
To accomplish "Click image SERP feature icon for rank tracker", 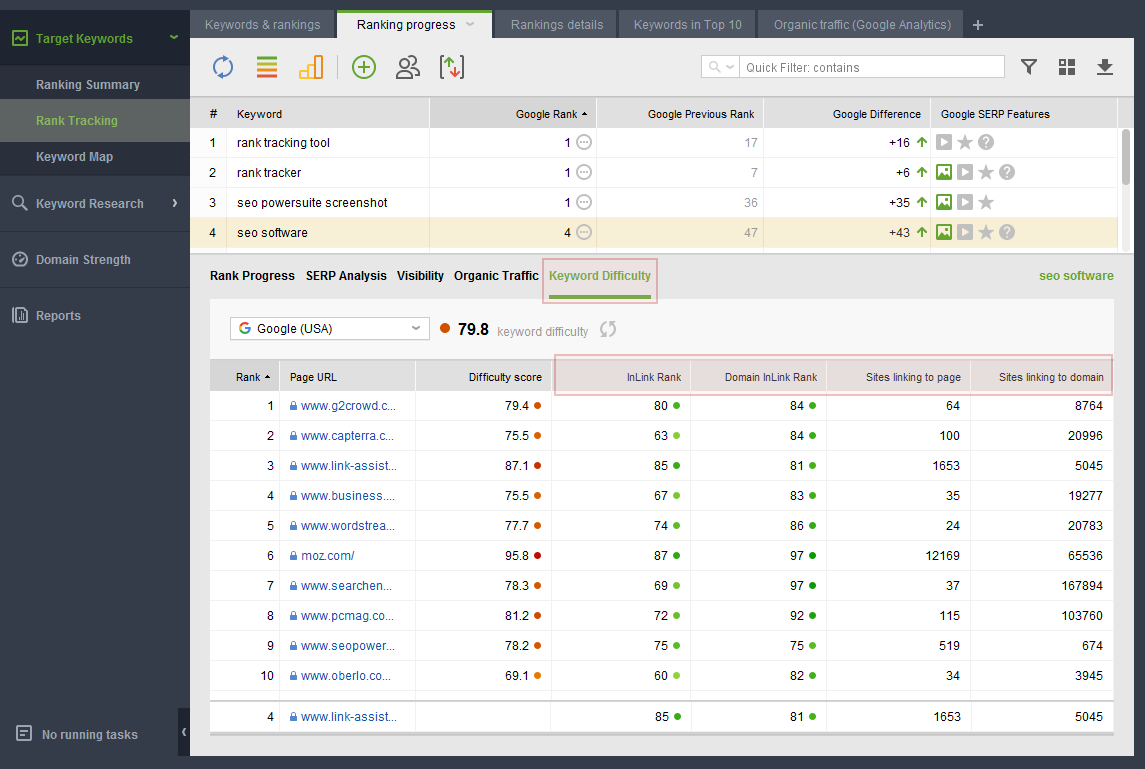I will tap(943, 172).
